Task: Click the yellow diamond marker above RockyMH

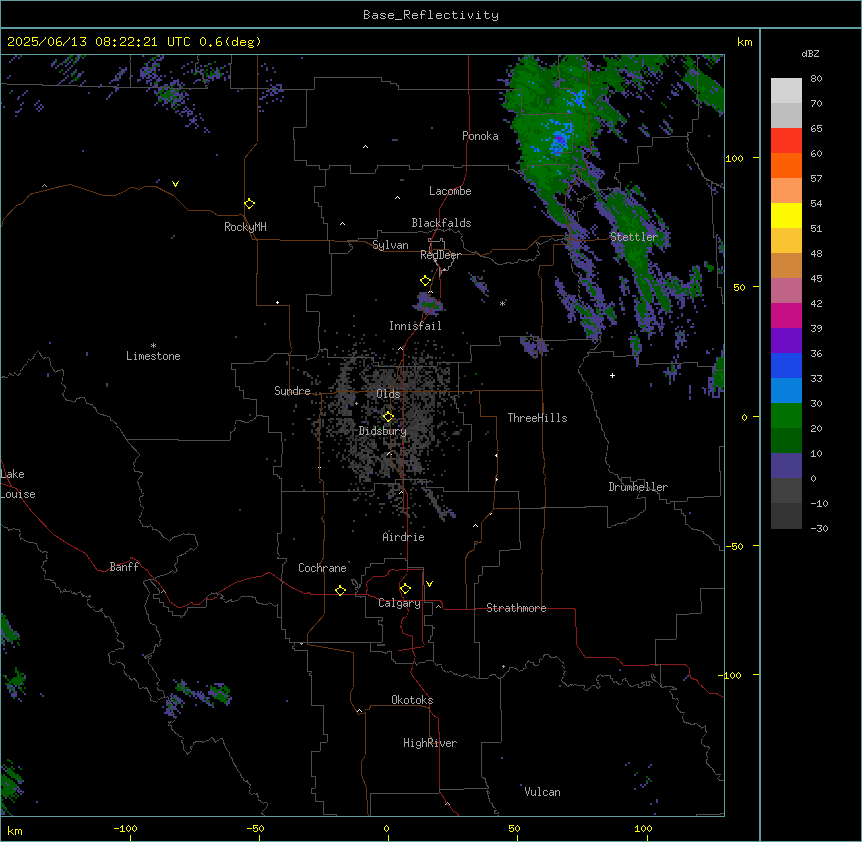Action: 249,203
